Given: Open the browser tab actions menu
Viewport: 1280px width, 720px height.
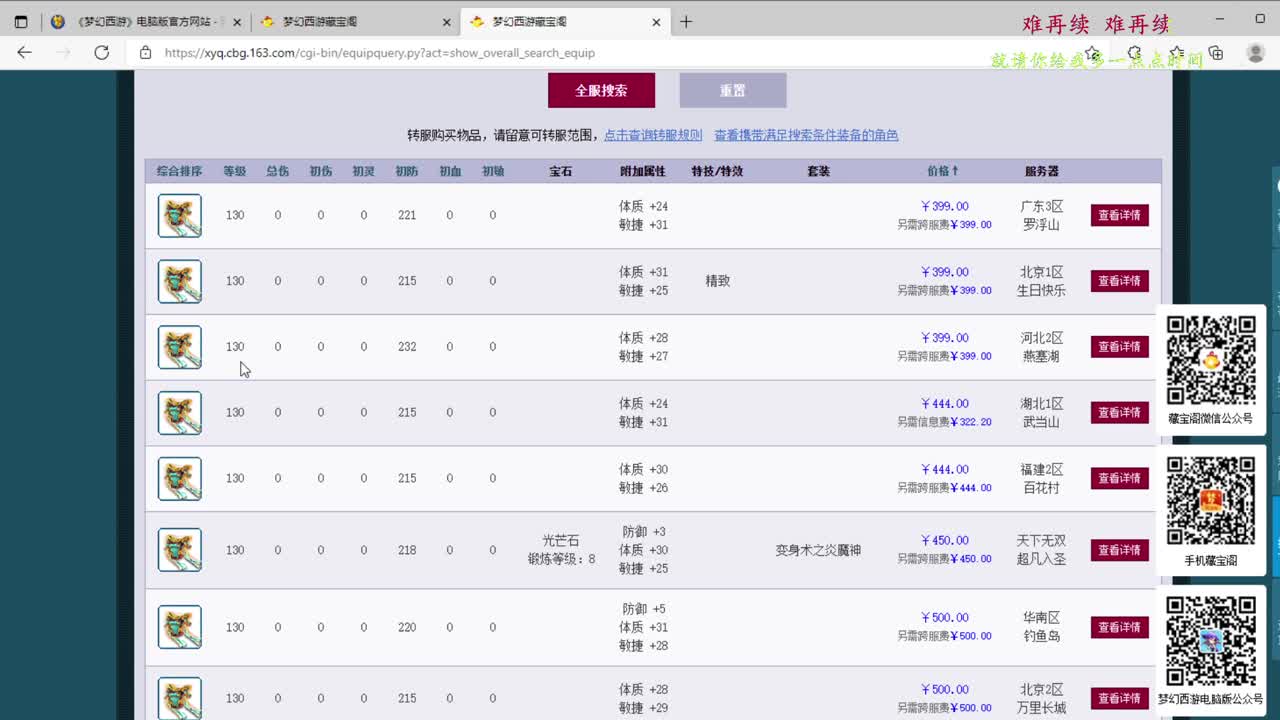Looking at the screenshot, I should 21,21.
